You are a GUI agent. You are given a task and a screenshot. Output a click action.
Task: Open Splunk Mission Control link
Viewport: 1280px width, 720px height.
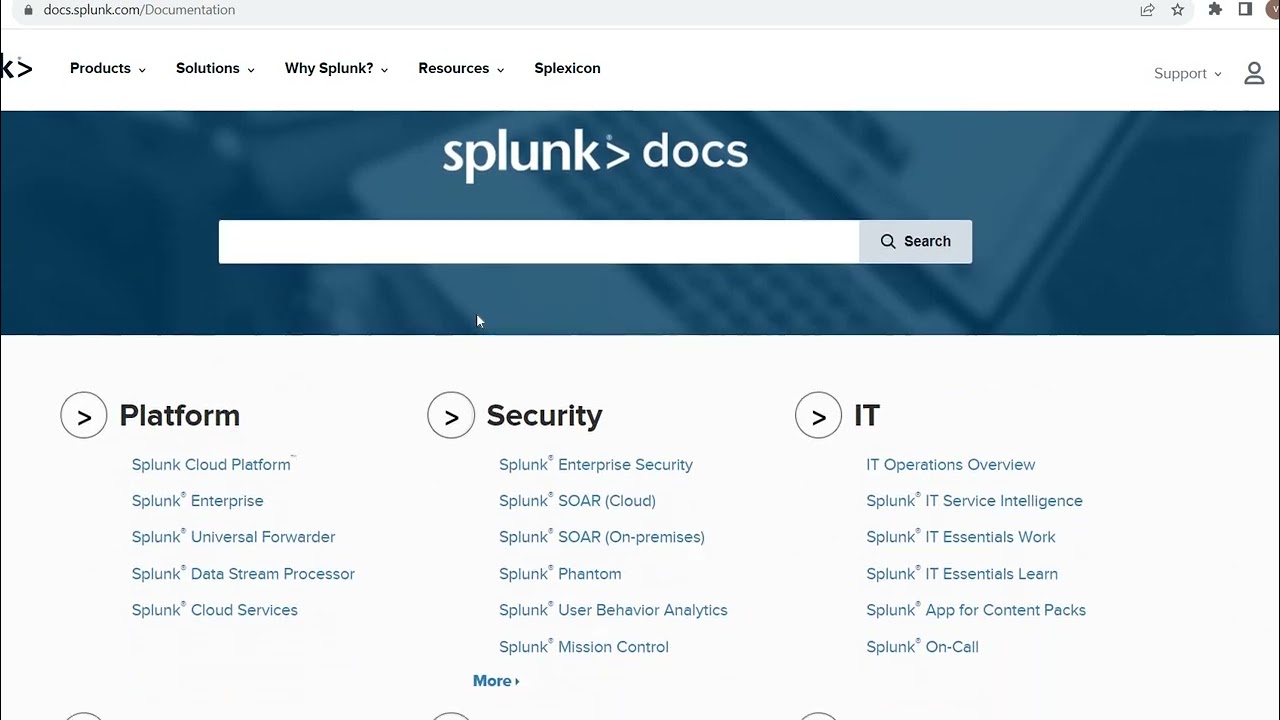[584, 647]
